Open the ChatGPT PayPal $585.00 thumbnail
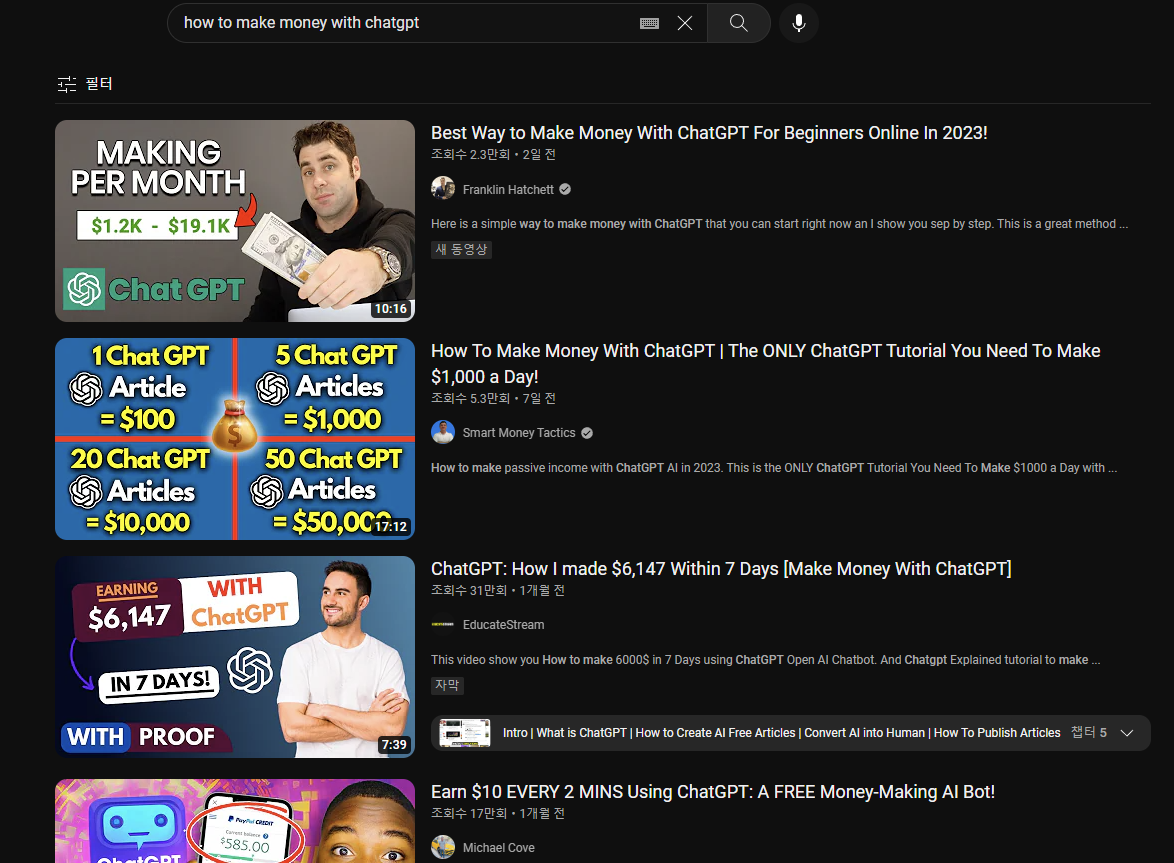This screenshot has height=863, width=1174. click(235, 821)
